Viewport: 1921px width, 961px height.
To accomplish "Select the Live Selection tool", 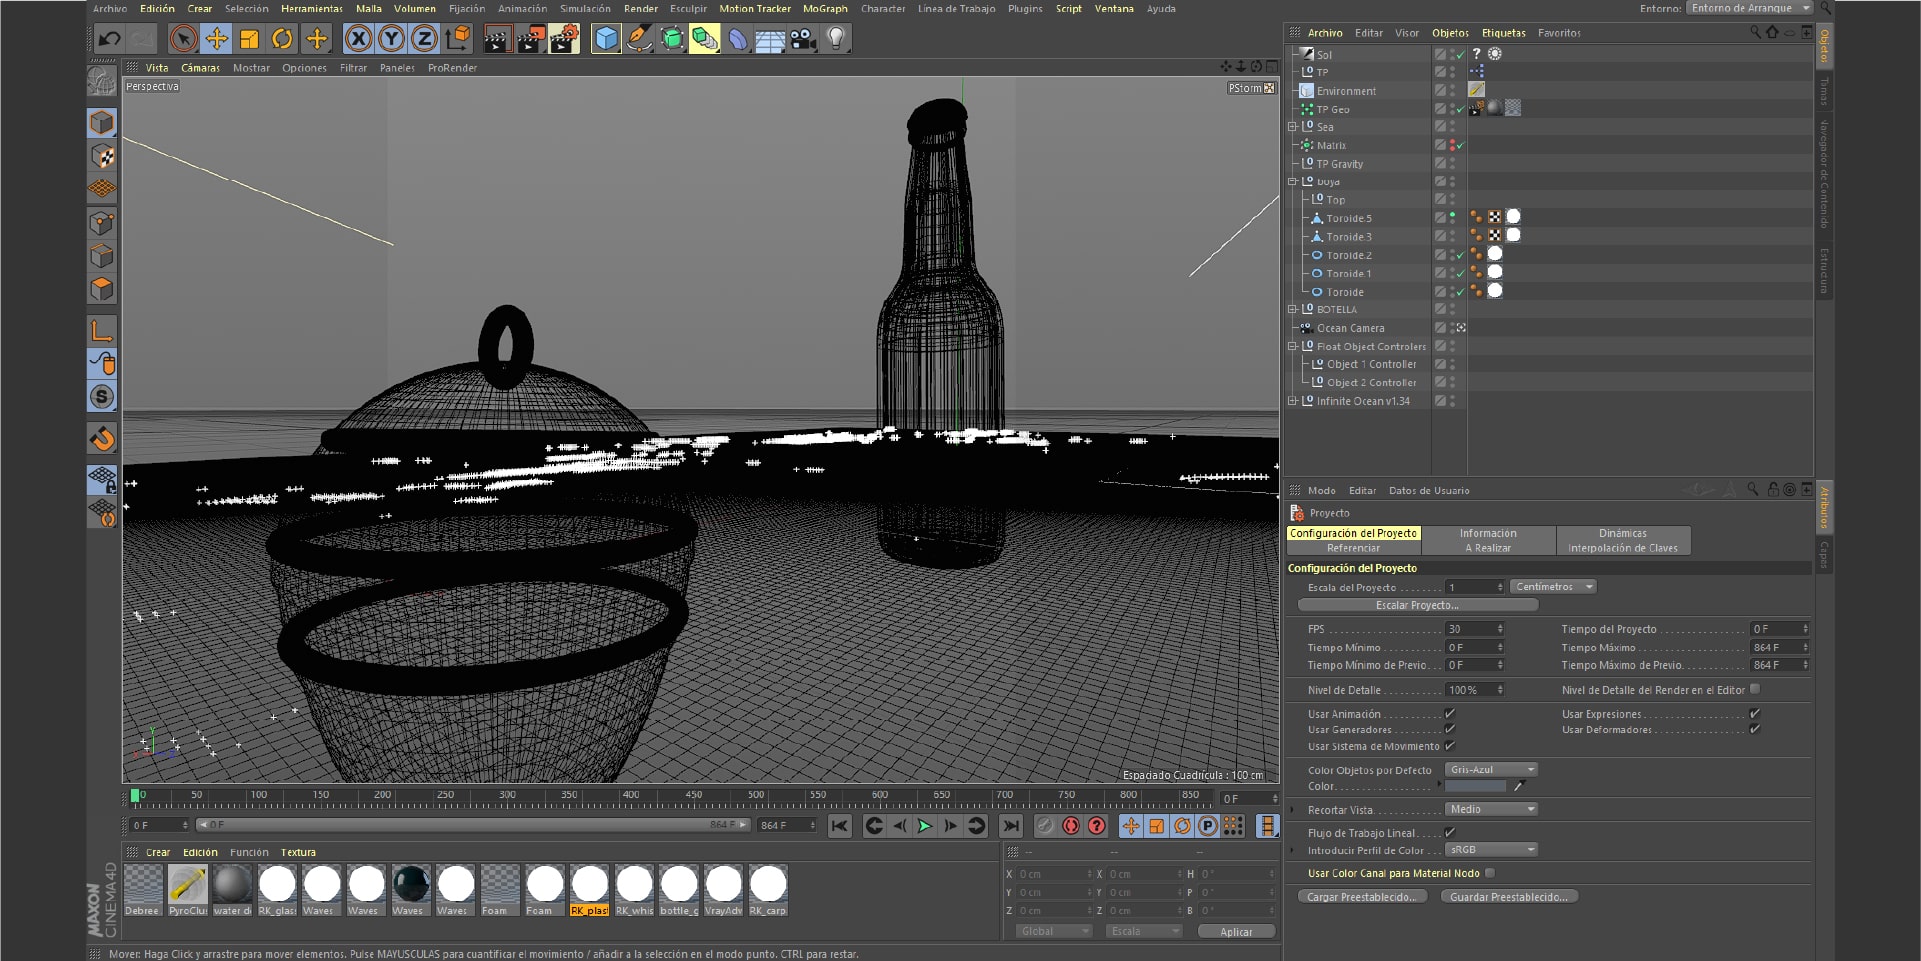I will point(183,38).
